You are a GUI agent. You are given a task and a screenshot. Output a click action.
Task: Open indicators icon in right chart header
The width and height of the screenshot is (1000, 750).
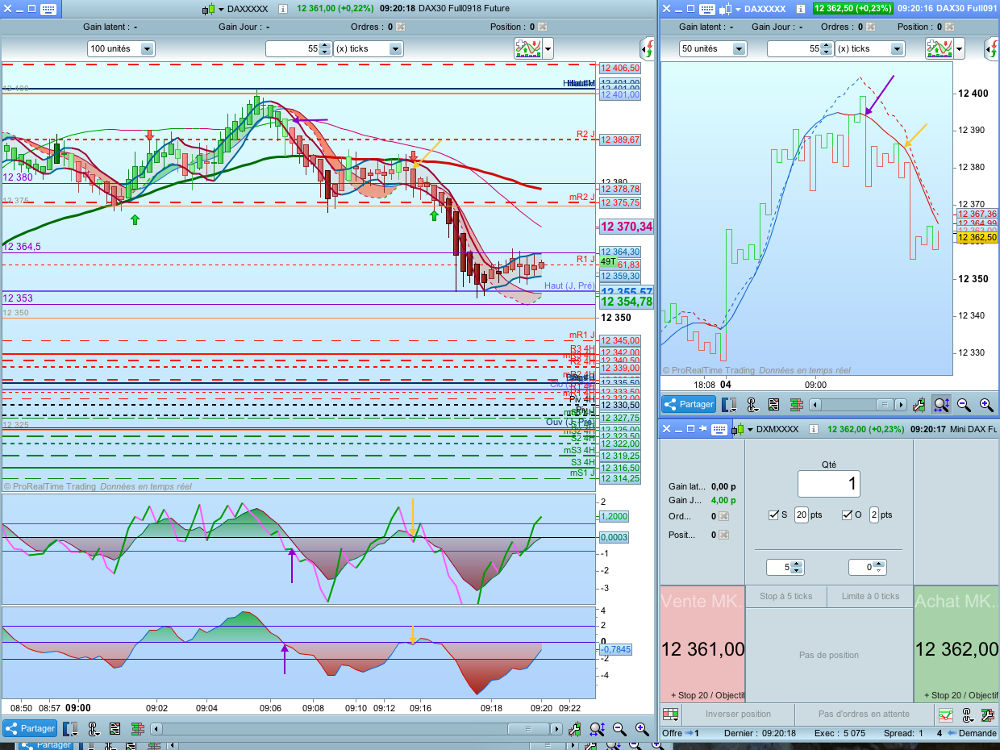point(939,48)
